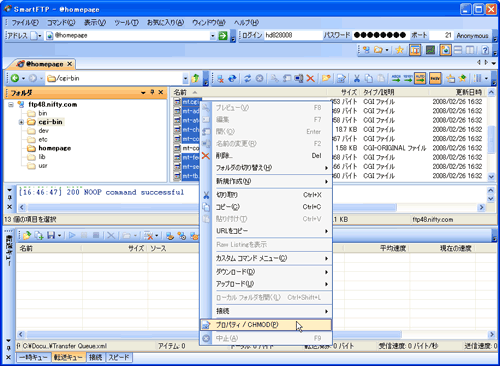
Task: Toggle Auto transfer mode icon
Action: (420, 79)
